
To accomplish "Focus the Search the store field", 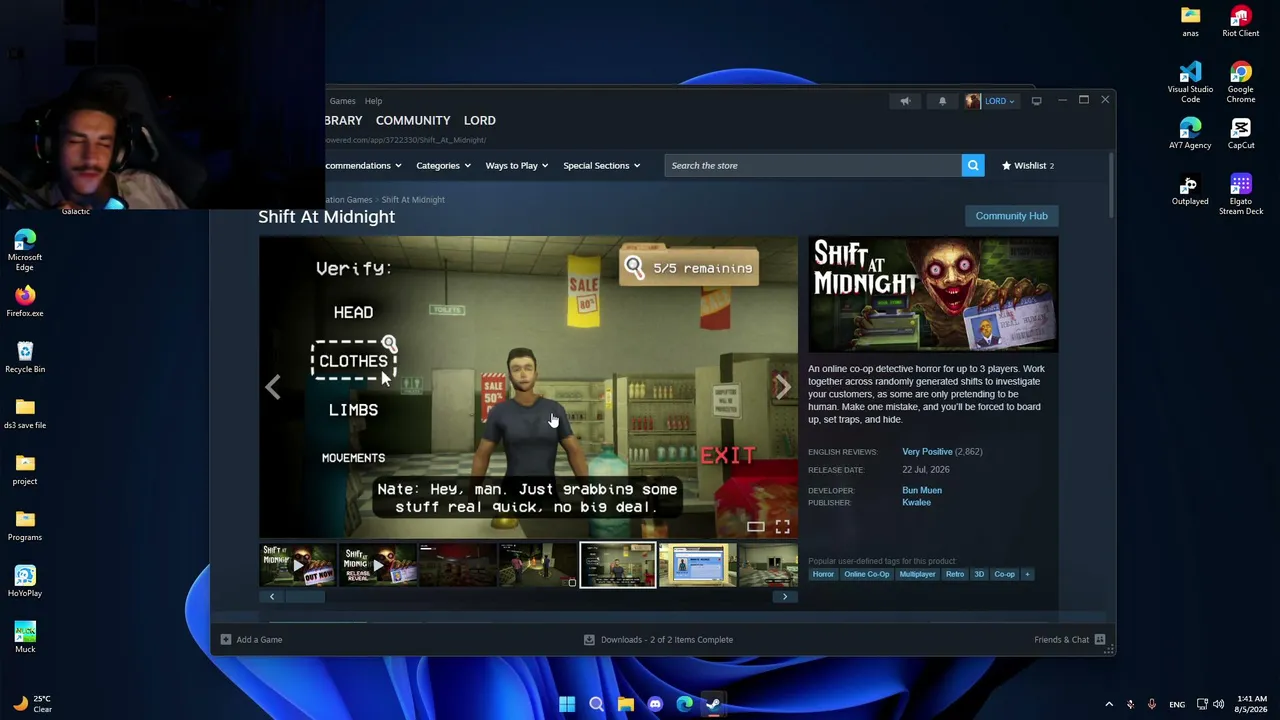I will click(813, 165).
